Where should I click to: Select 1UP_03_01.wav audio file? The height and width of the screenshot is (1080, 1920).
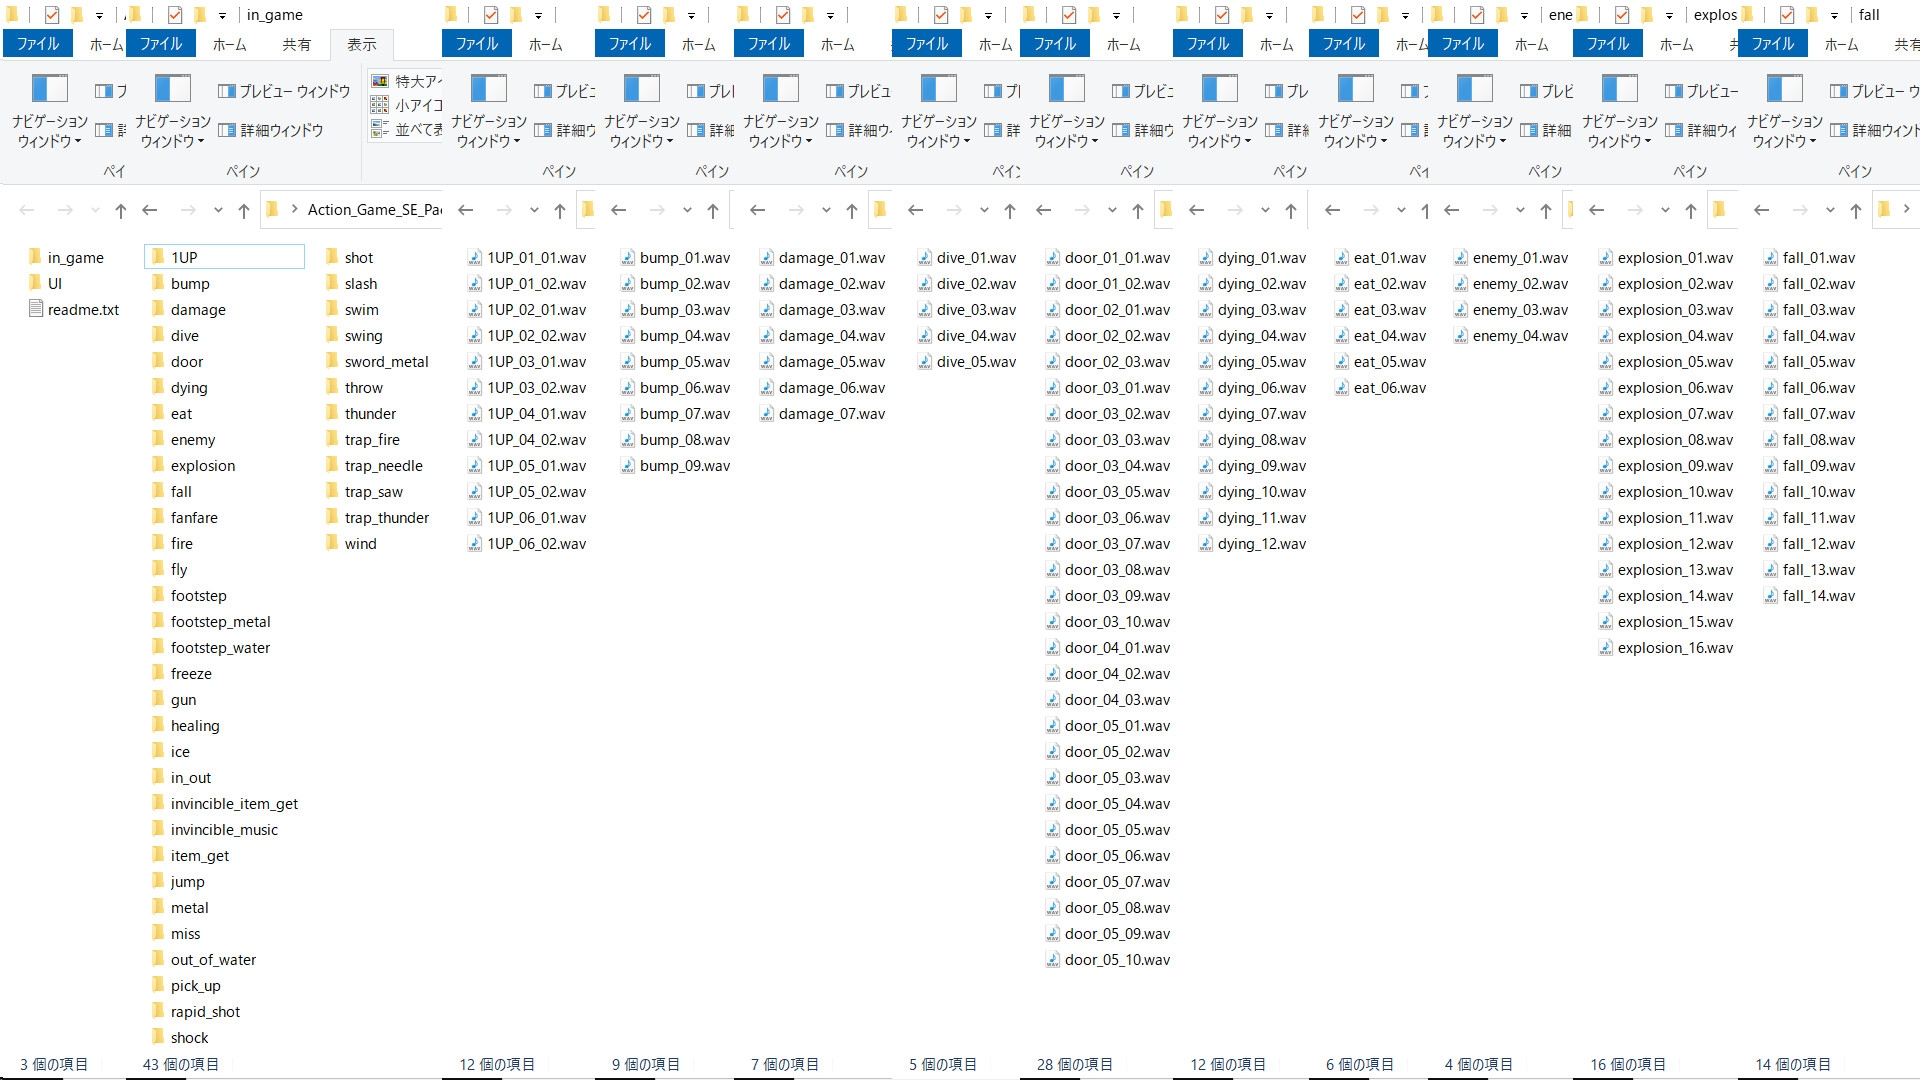pyautogui.click(x=527, y=361)
